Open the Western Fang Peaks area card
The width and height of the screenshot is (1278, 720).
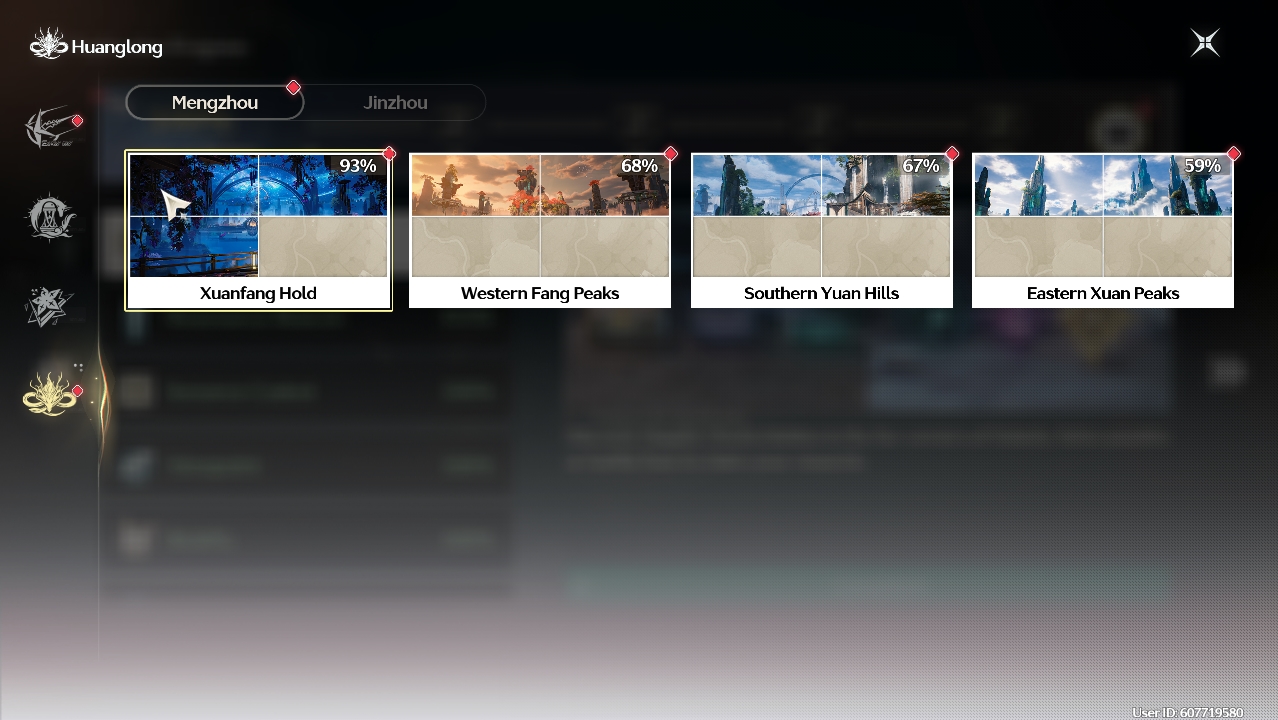click(x=540, y=230)
